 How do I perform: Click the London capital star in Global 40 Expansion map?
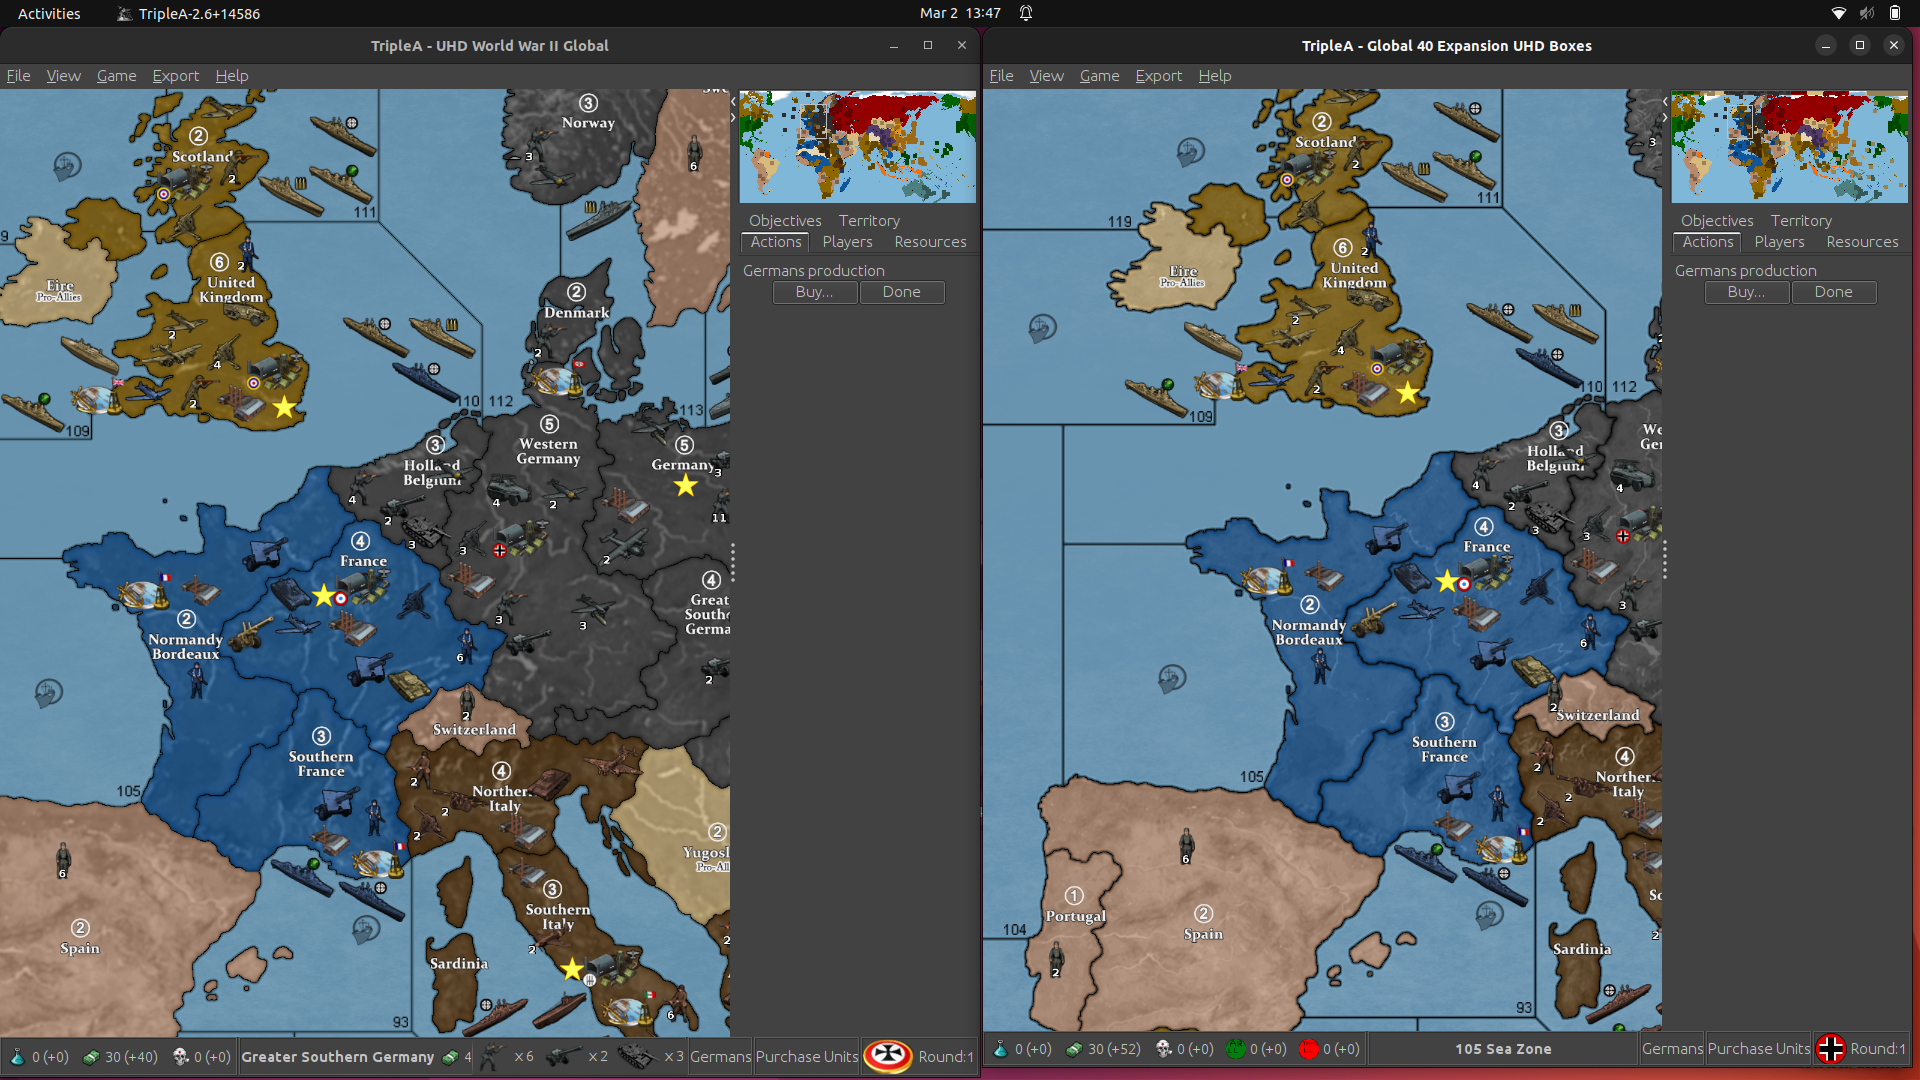coord(1408,392)
